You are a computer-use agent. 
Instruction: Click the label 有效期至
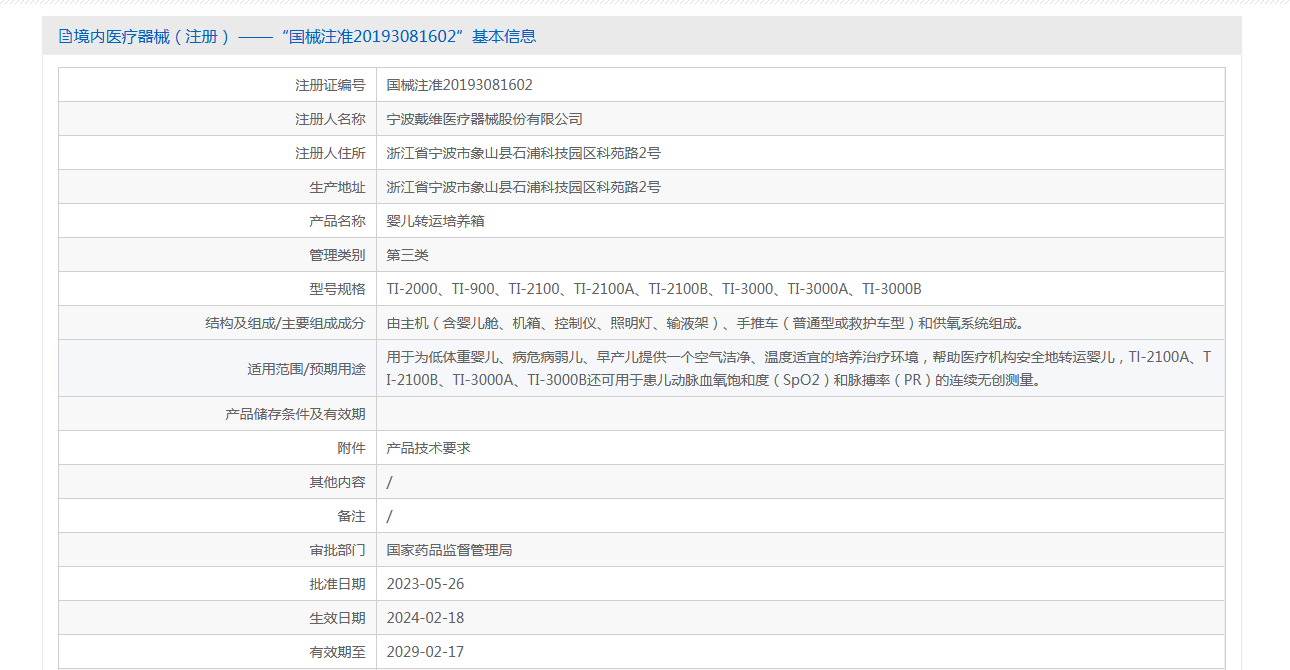click(x=337, y=652)
